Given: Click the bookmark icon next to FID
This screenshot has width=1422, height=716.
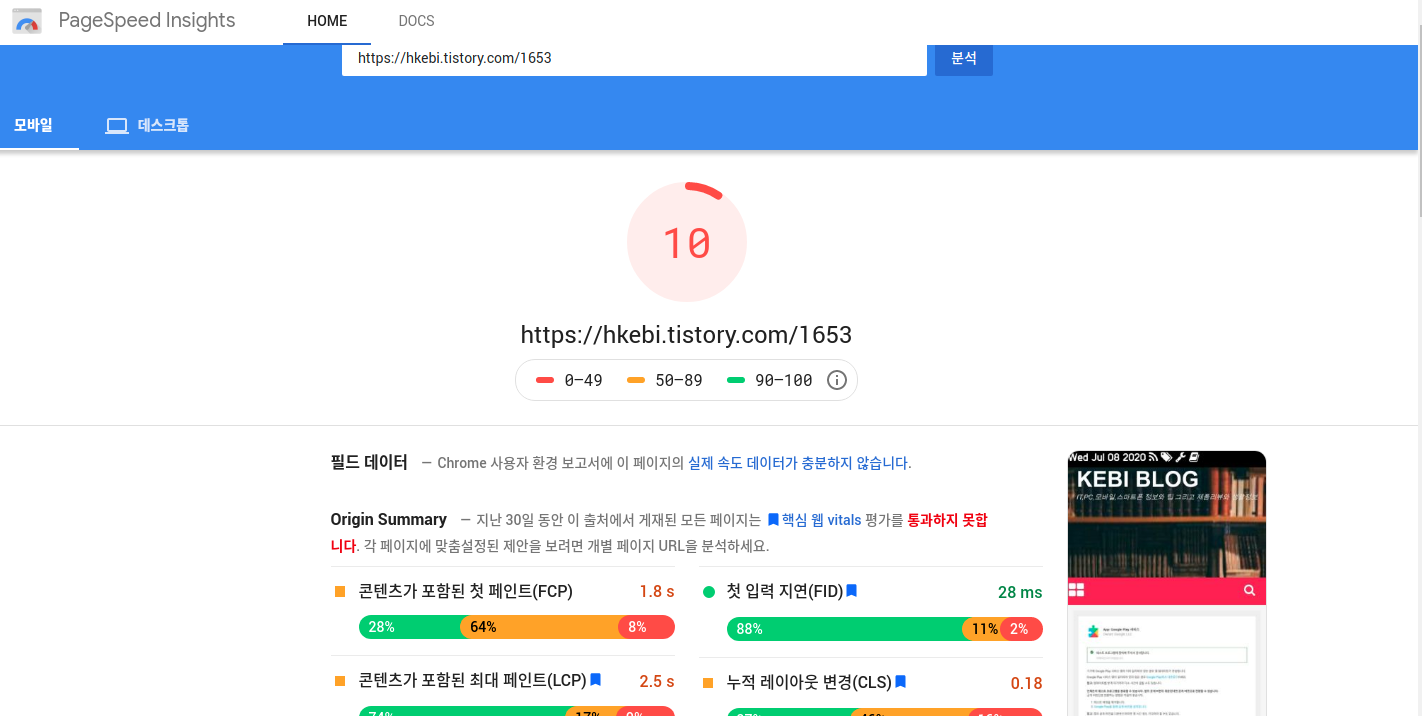Looking at the screenshot, I should [x=851, y=591].
